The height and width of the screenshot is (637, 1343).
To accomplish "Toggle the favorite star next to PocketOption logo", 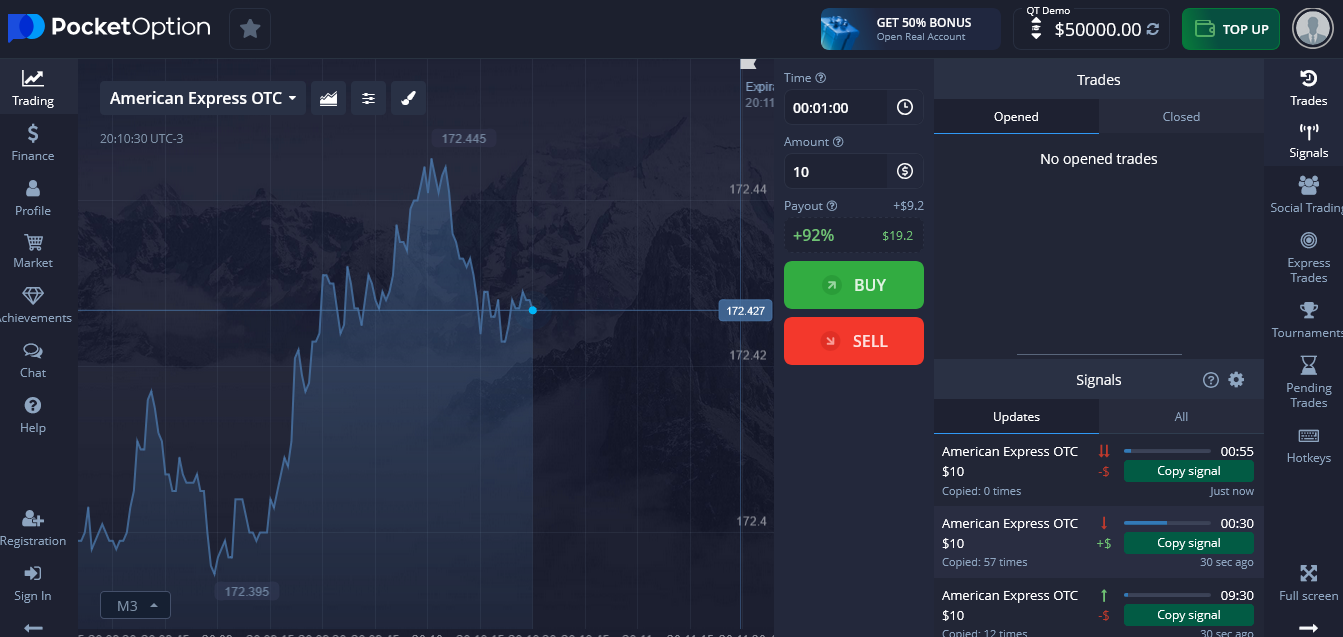I will (x=249, y=28).
